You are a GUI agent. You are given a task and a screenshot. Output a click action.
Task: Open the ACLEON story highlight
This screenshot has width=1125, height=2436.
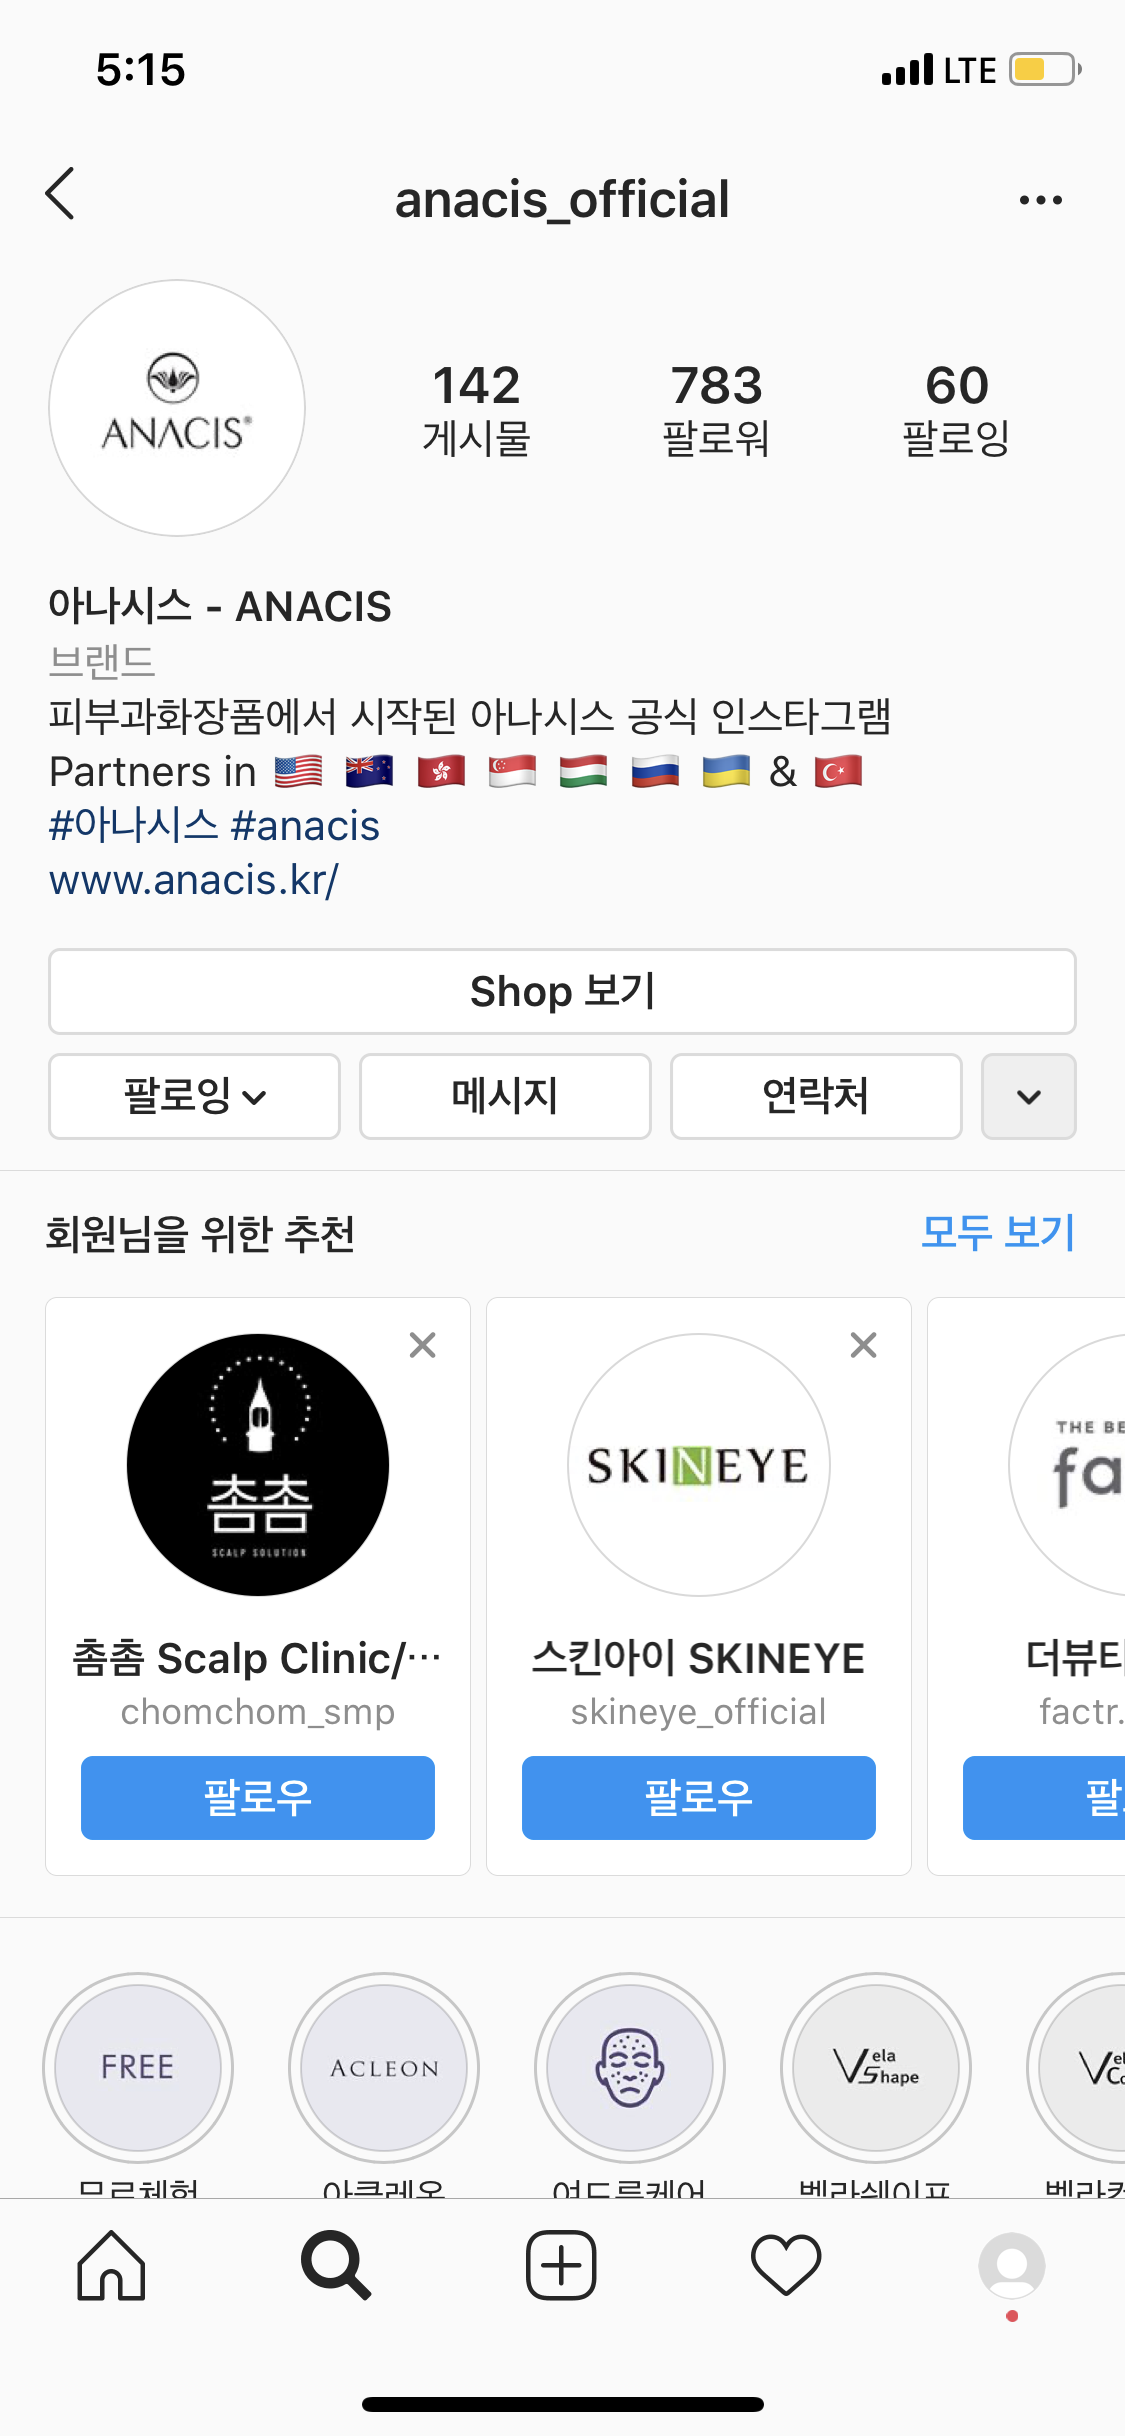(384, 2067)
